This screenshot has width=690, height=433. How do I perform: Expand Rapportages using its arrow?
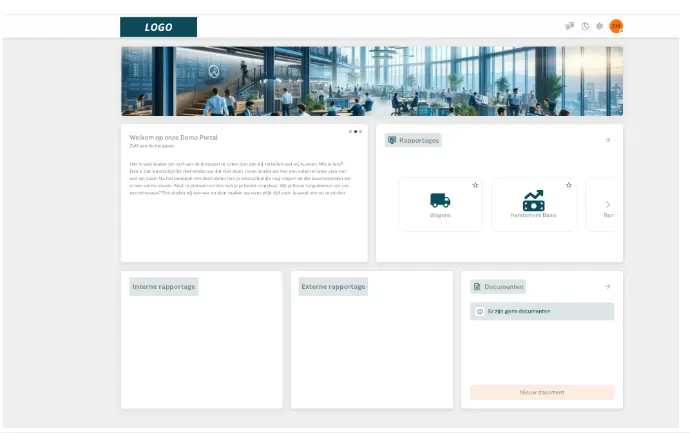coord(607,140)
